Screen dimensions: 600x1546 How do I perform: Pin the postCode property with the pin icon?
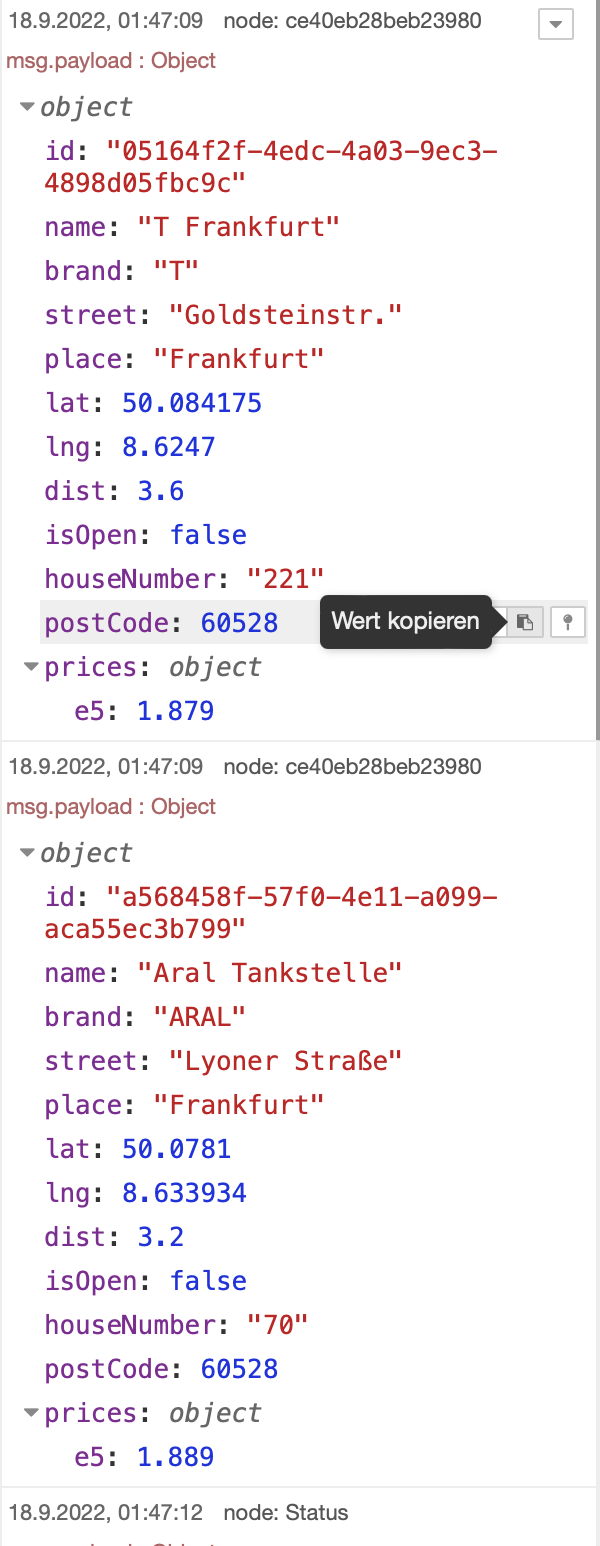[x=568, y=622]
